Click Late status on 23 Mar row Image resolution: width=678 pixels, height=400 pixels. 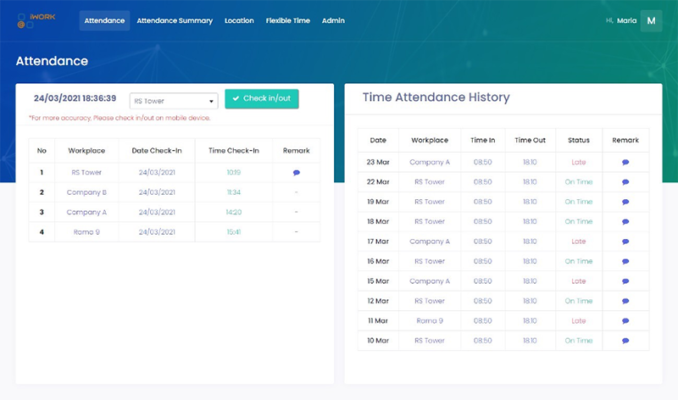pyautogui.click(x=579, y=162)
